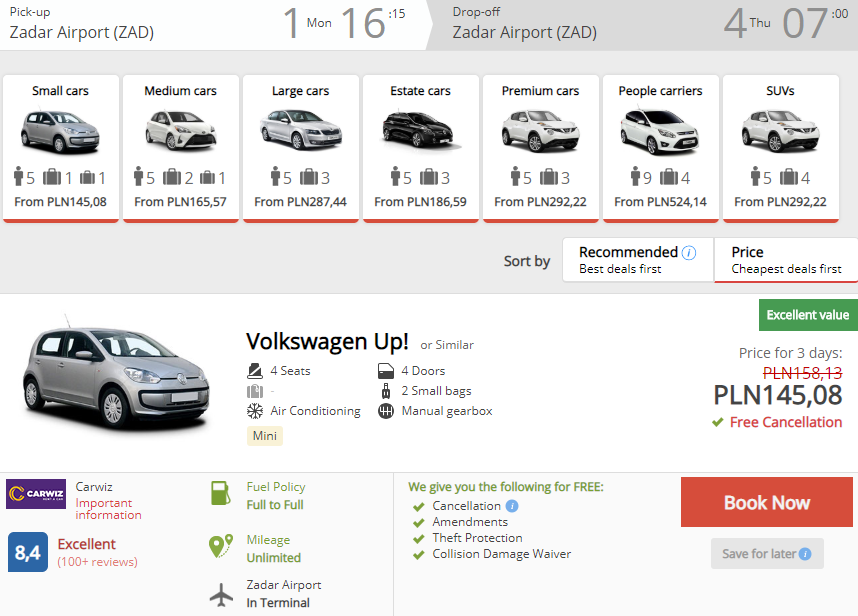The width and height of the screenshot is (858, 616).
Task: Click the pick-up date 1 Mon 16:15
Action: coord(344,23)
